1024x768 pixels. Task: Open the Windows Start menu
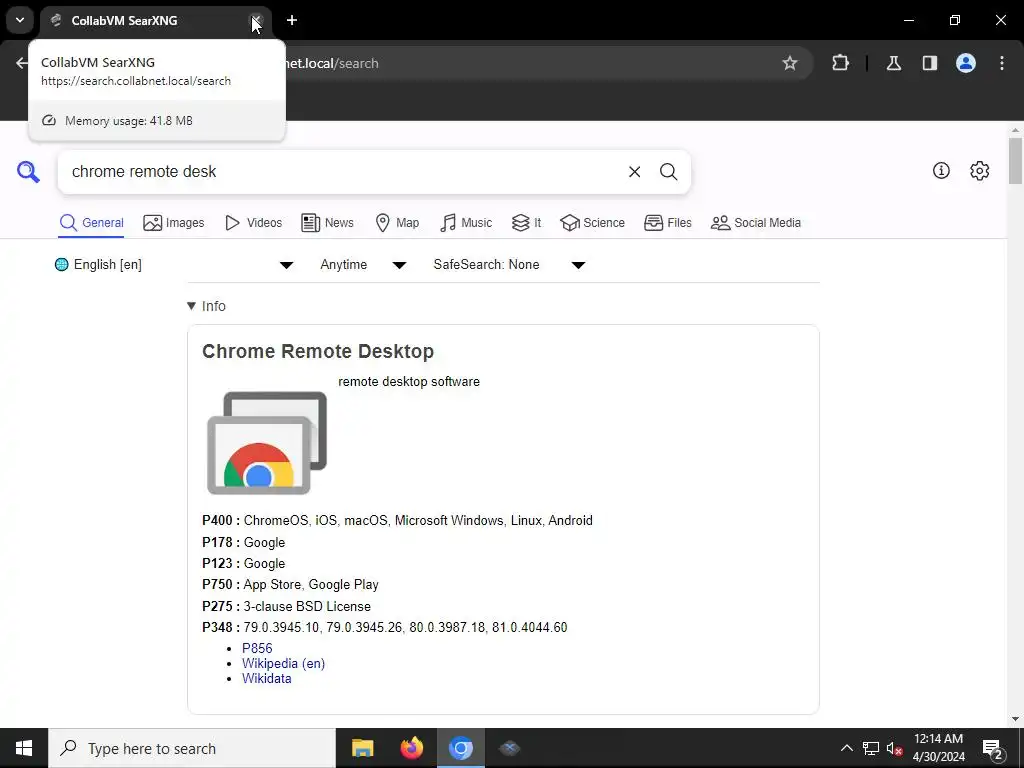point(24,748)
